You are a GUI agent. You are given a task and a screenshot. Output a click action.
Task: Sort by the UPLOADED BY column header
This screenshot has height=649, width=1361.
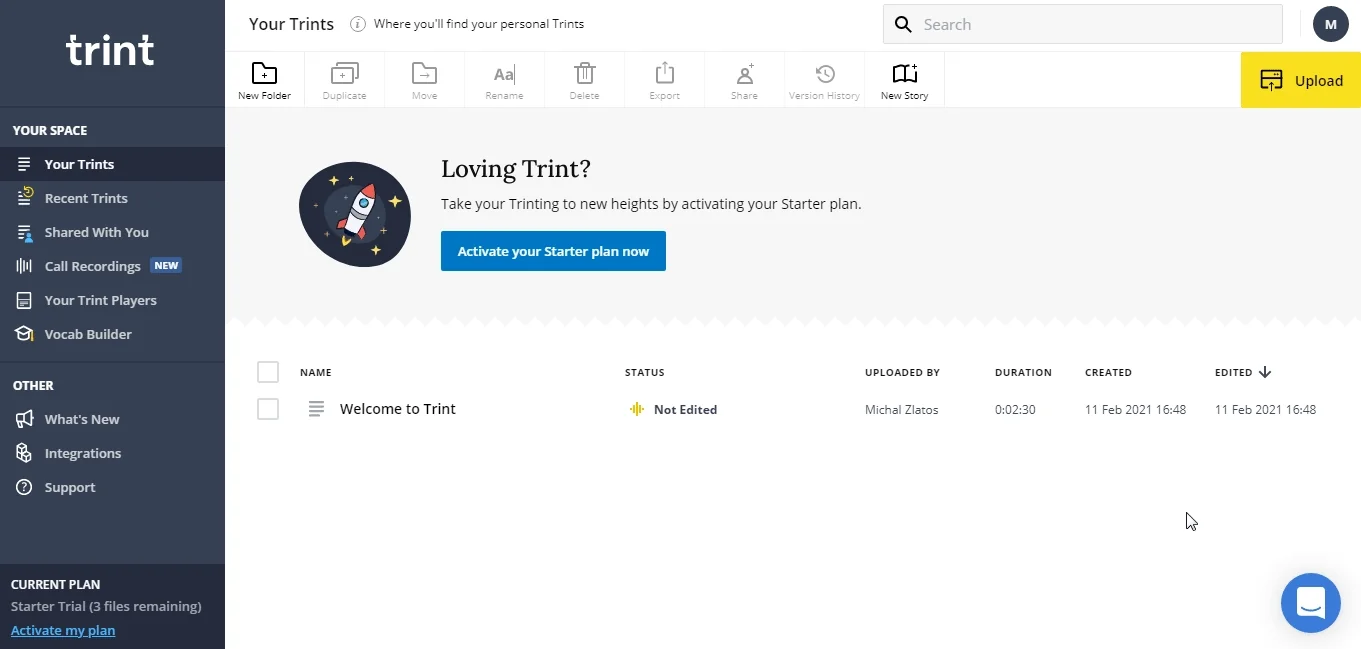[902, 372]
